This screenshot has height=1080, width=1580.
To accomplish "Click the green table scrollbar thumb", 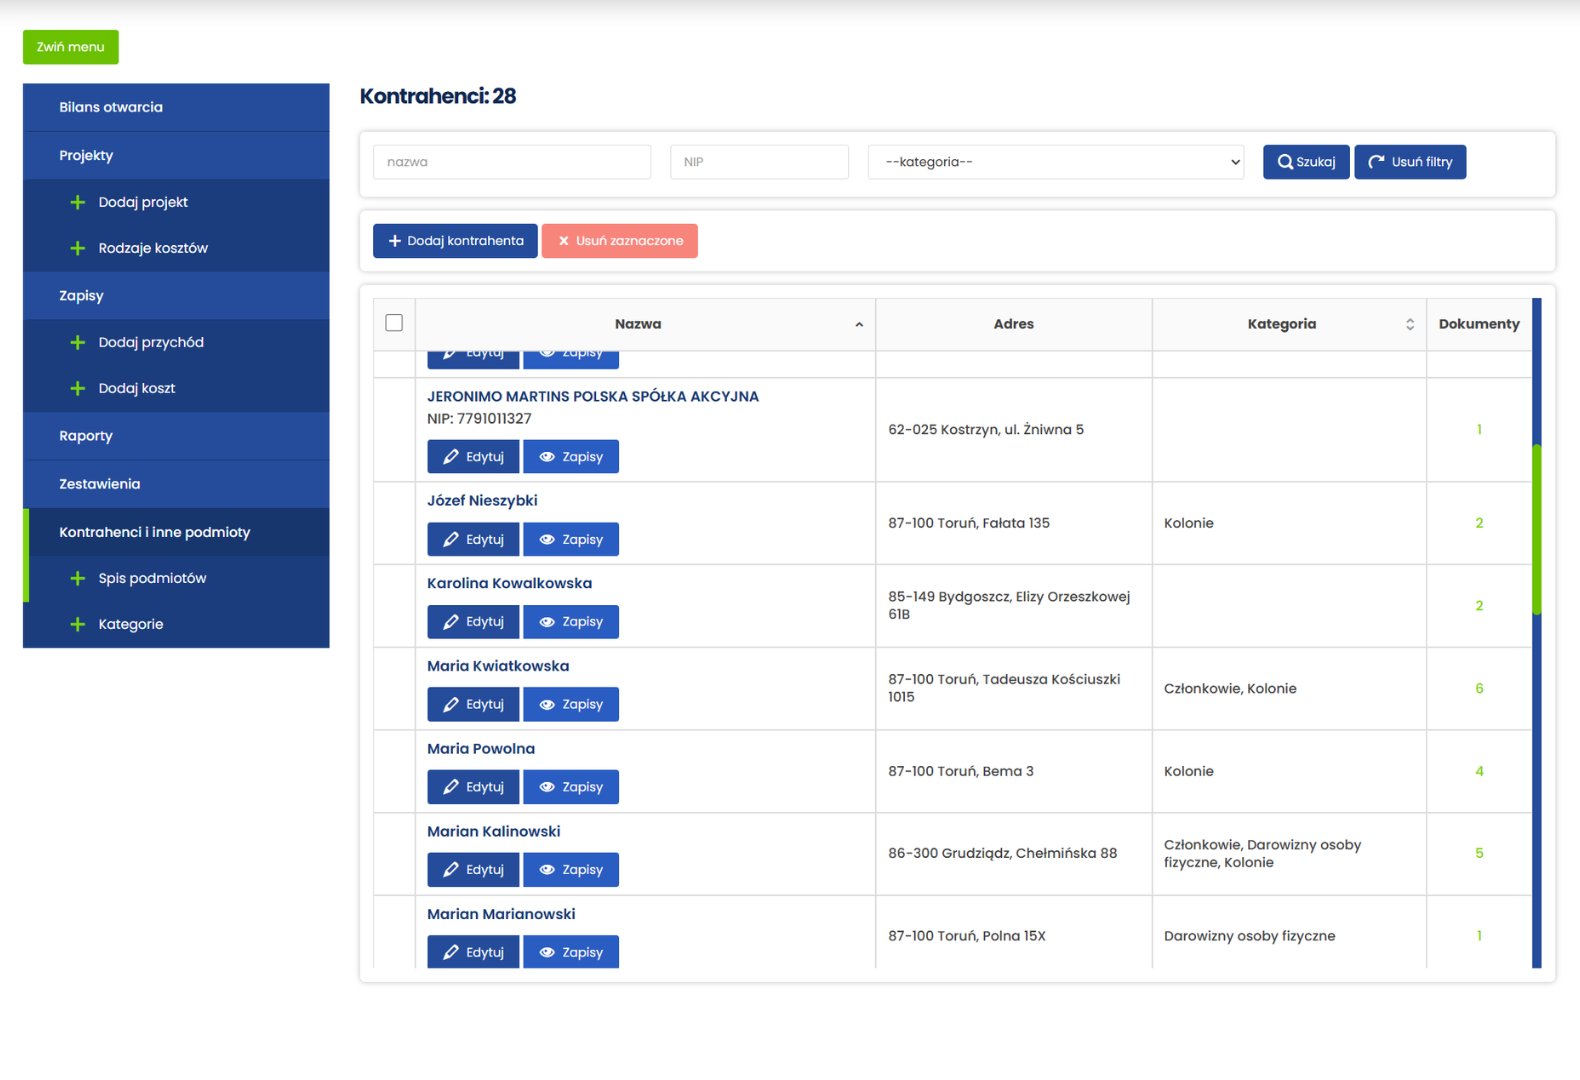I will (1536, 528).
